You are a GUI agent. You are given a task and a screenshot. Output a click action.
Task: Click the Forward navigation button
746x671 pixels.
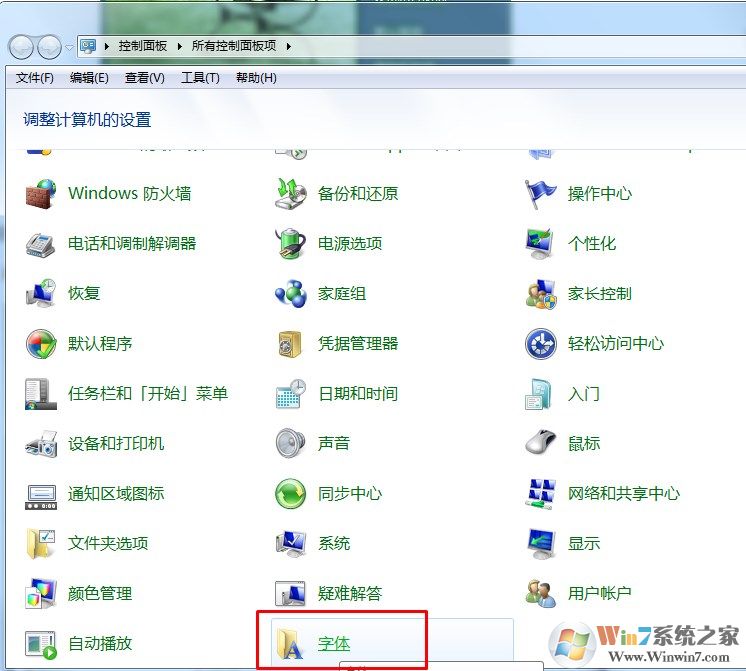tap(49, 47)
